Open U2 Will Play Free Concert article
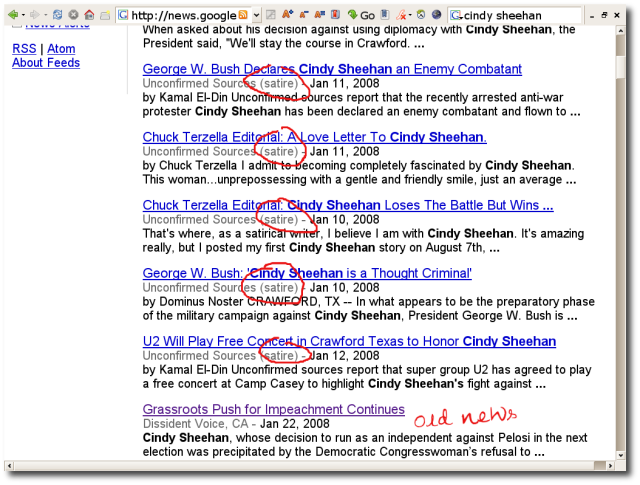640x485 pixels. (x=349, y=341)
